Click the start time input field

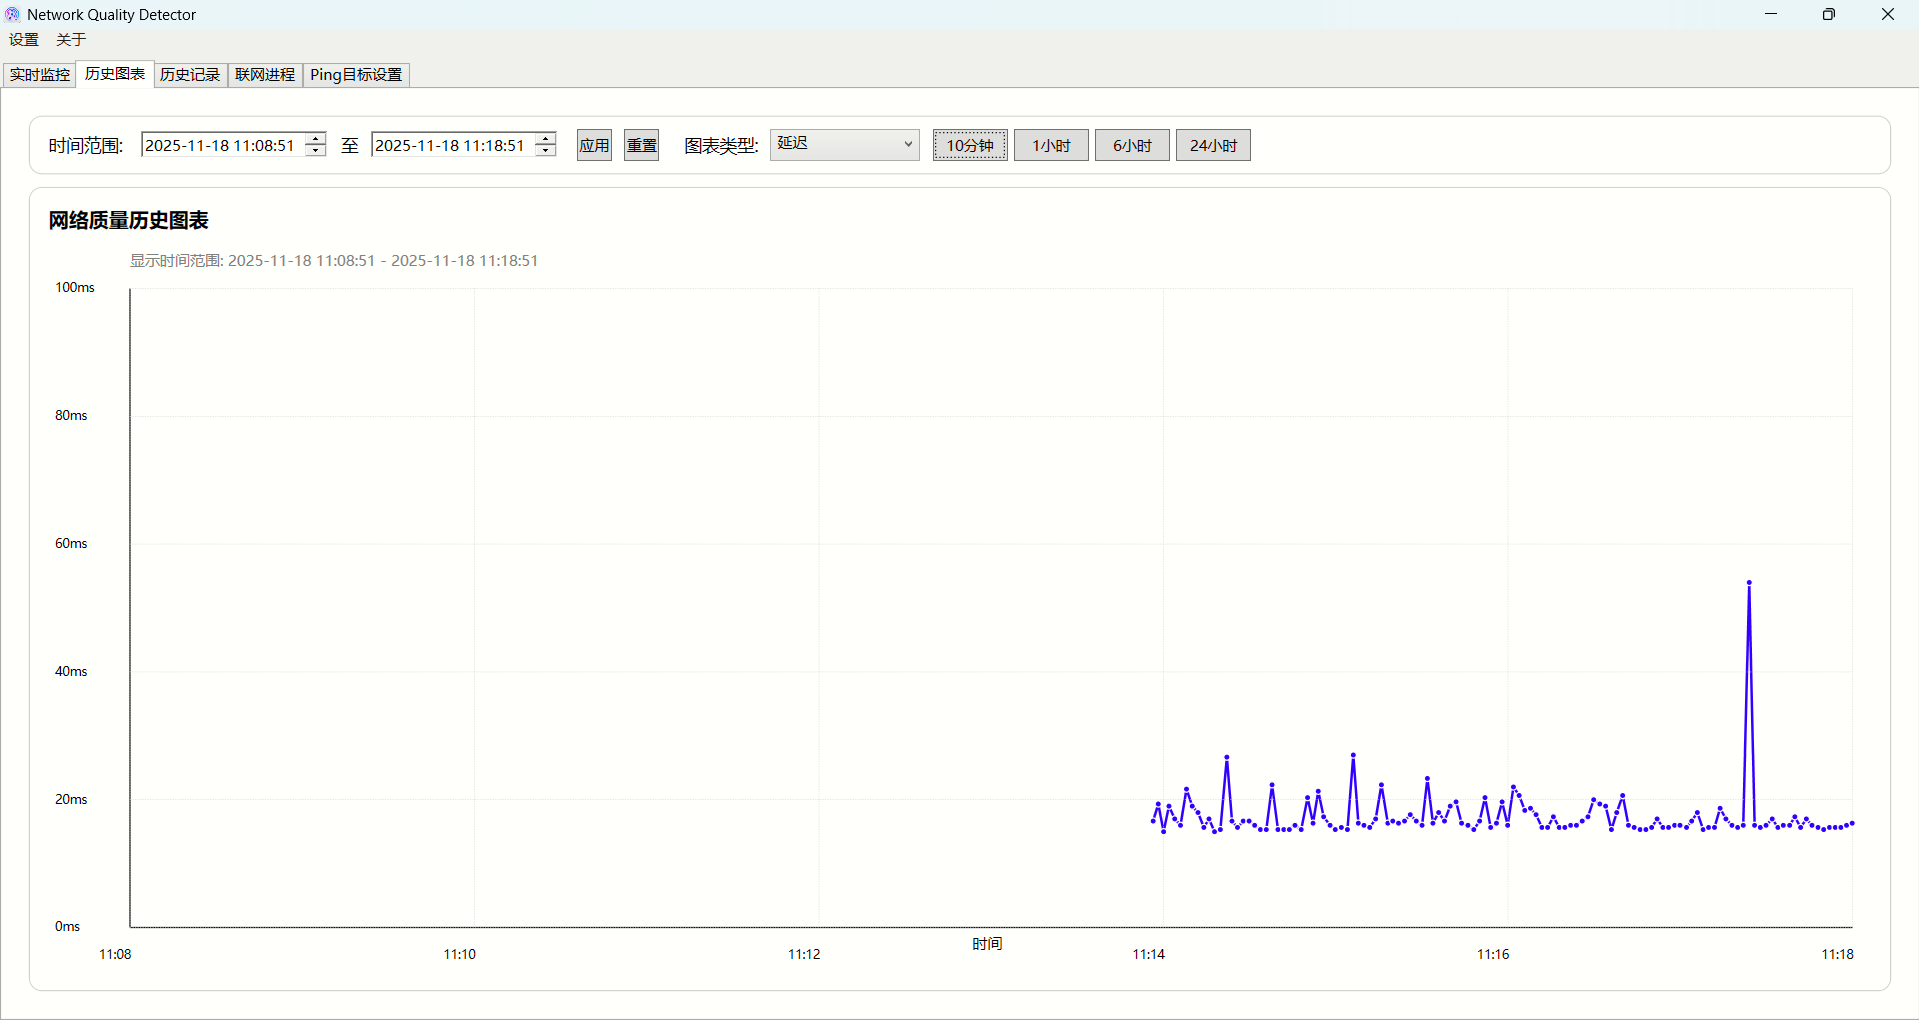pos(221,145)
